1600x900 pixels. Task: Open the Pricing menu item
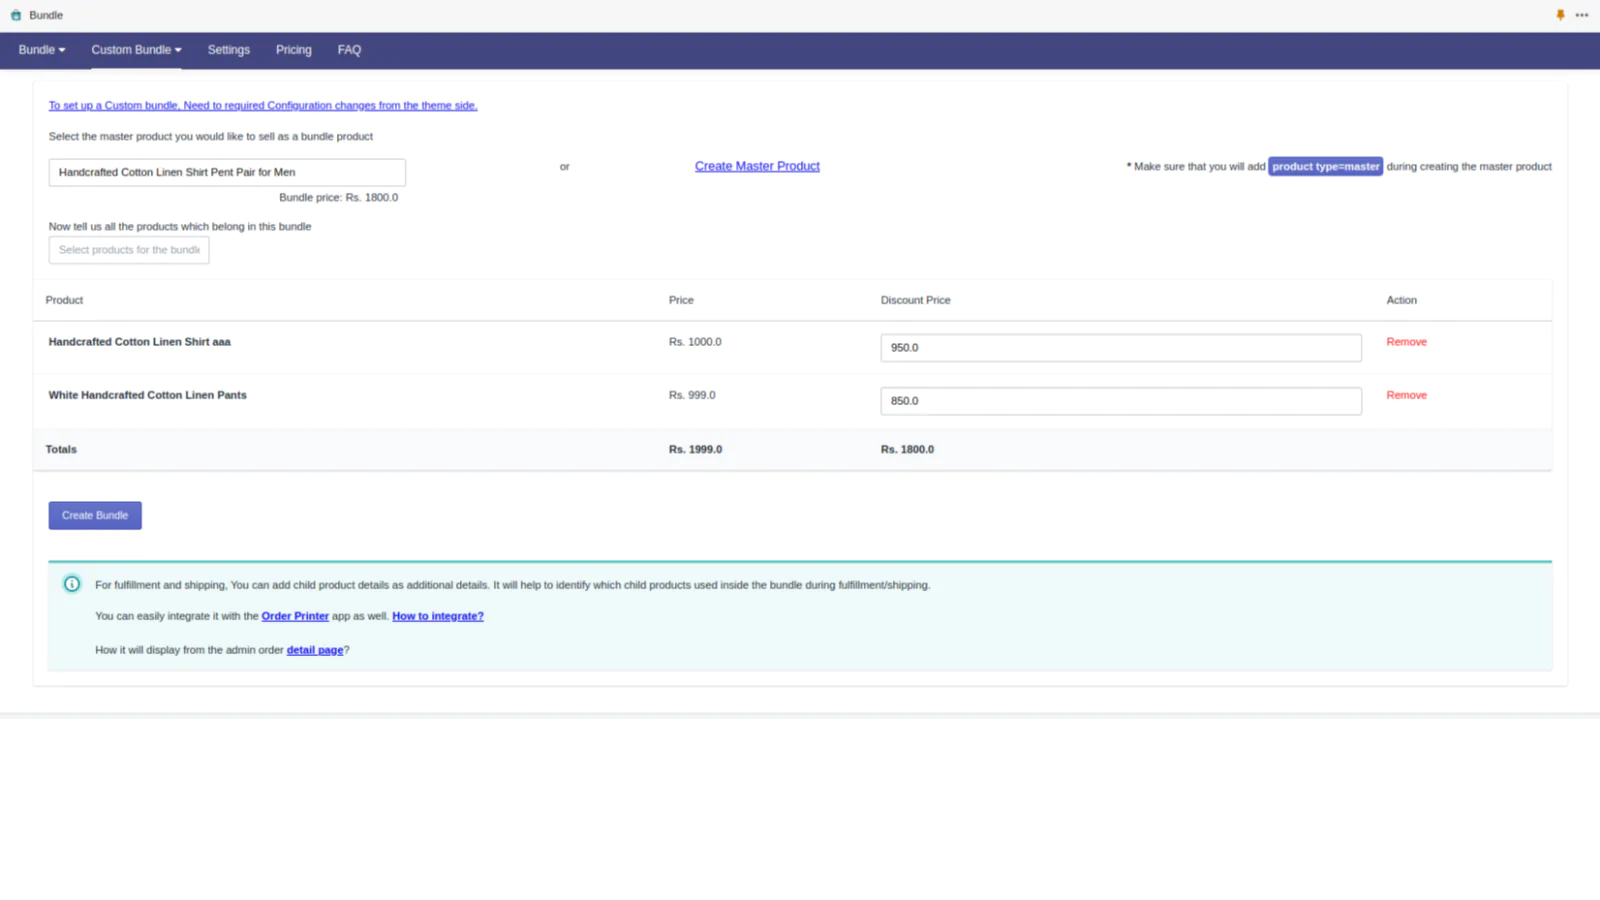(294, 50)
